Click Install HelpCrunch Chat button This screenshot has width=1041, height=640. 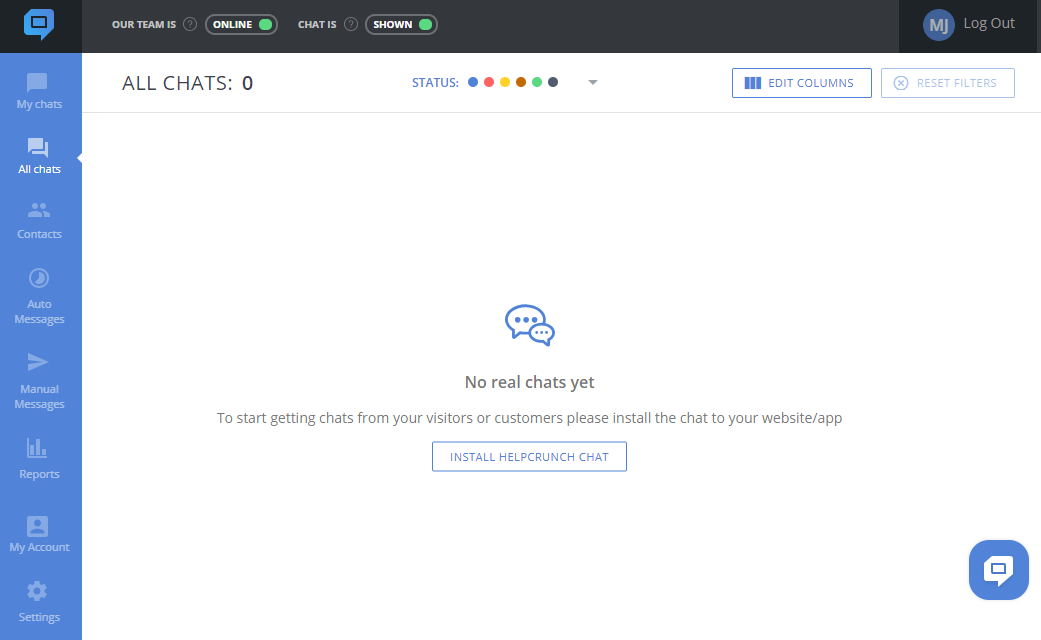click(529, 457)
